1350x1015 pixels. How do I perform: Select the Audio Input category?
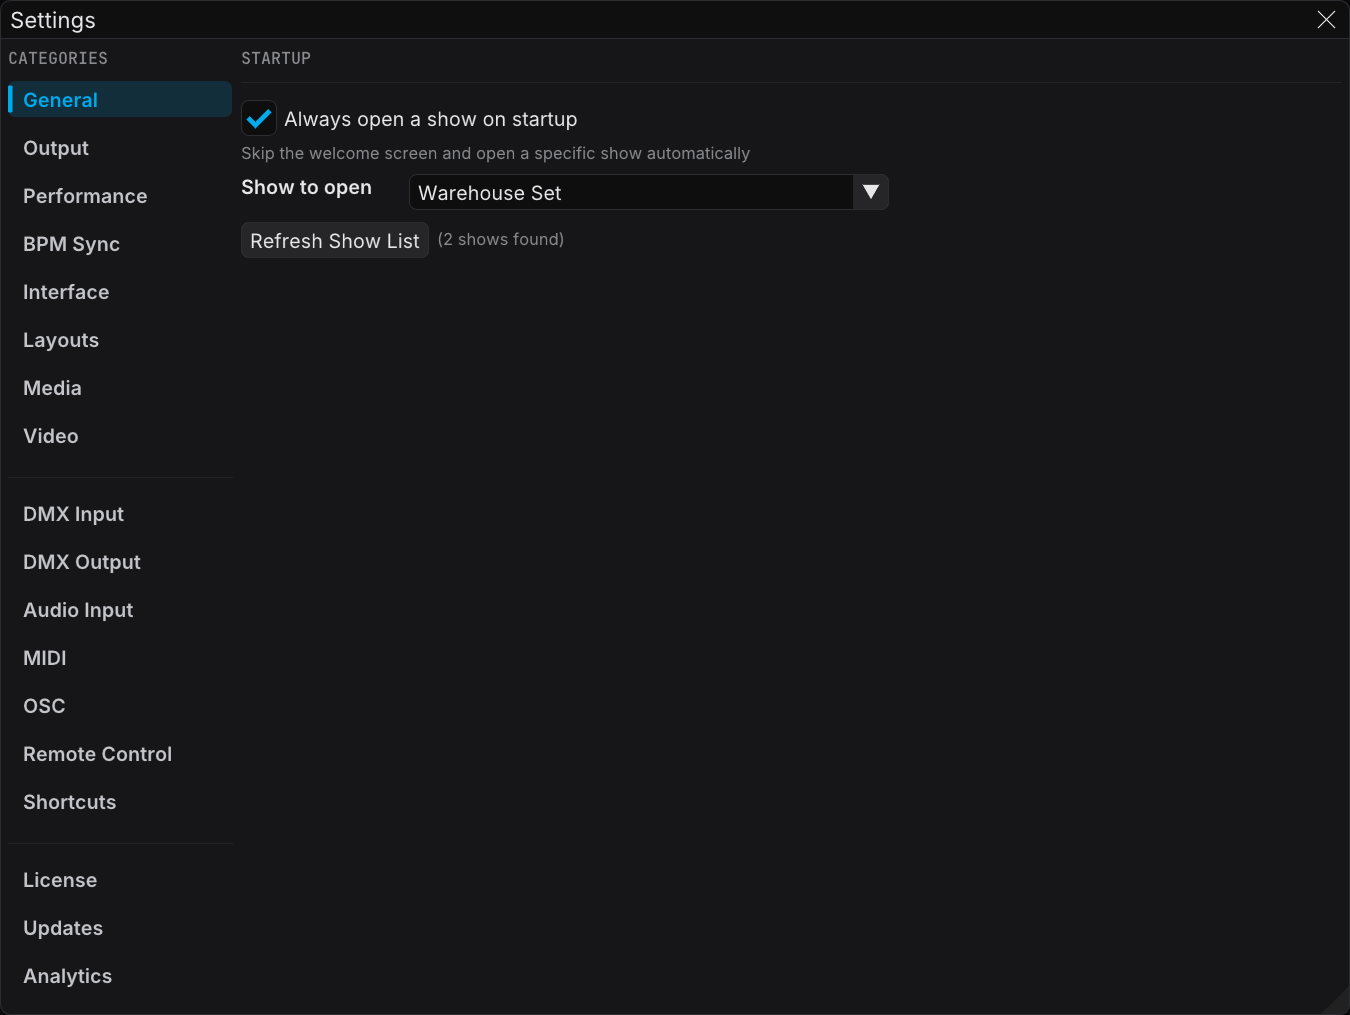point(120,610)
